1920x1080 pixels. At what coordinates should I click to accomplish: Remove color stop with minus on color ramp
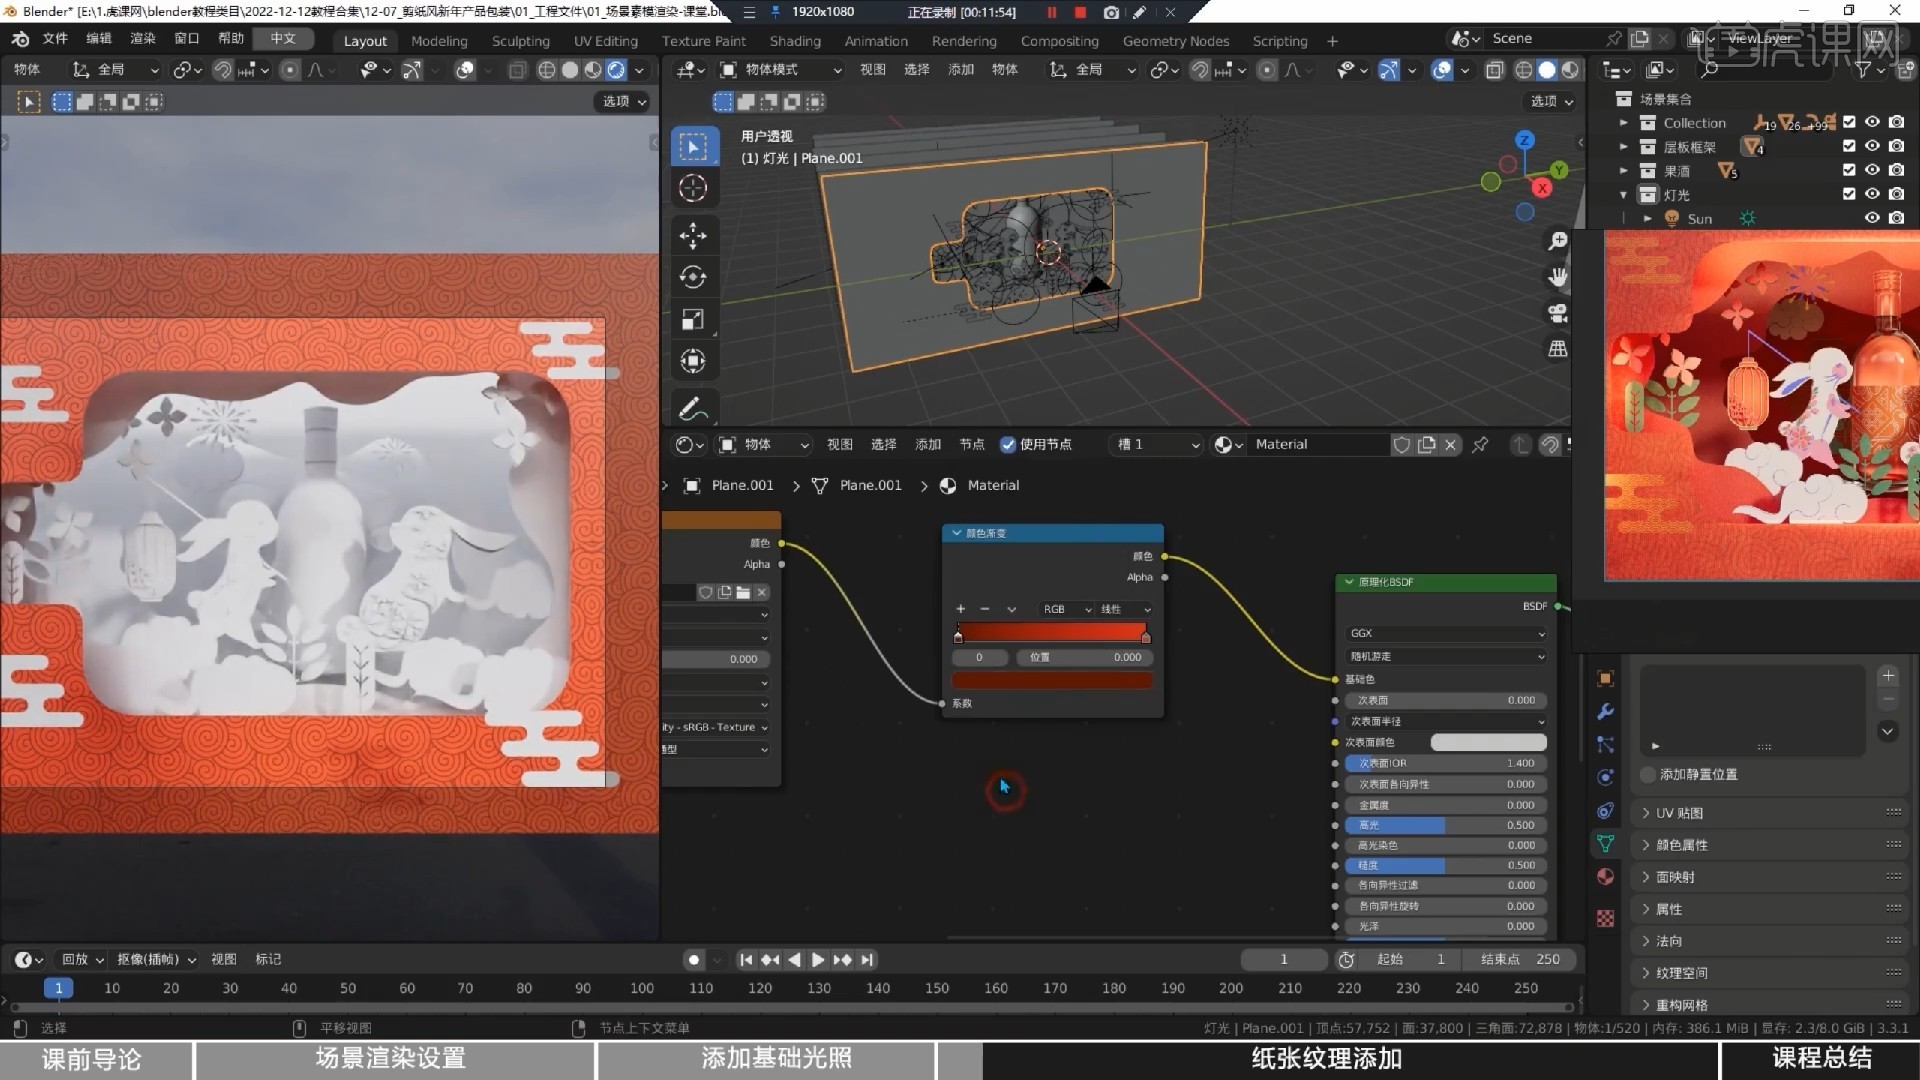985,609
